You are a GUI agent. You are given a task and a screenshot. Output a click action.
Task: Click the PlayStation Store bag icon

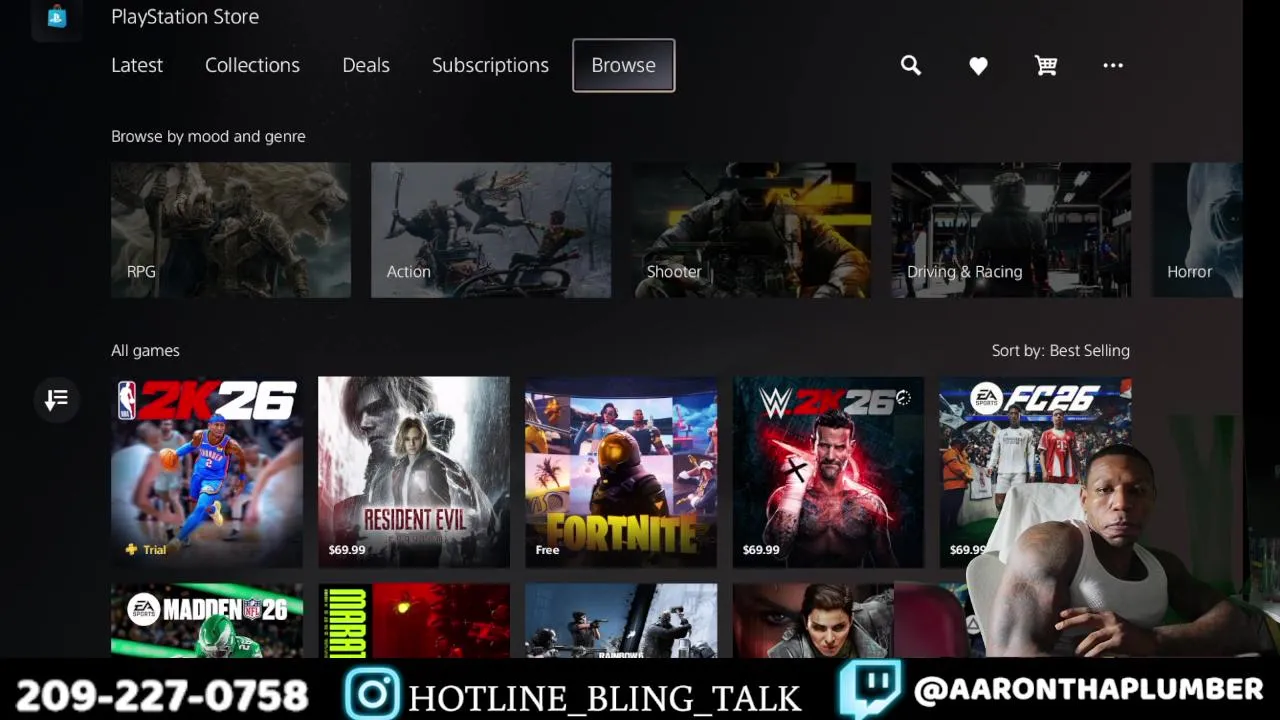pyautogui.click(x=57, y=16)
